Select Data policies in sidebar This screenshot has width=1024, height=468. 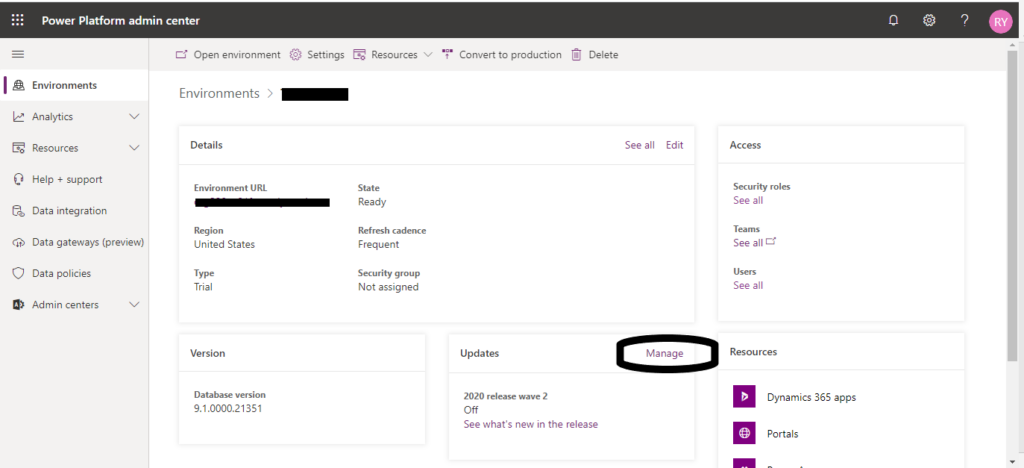point(74,273)
